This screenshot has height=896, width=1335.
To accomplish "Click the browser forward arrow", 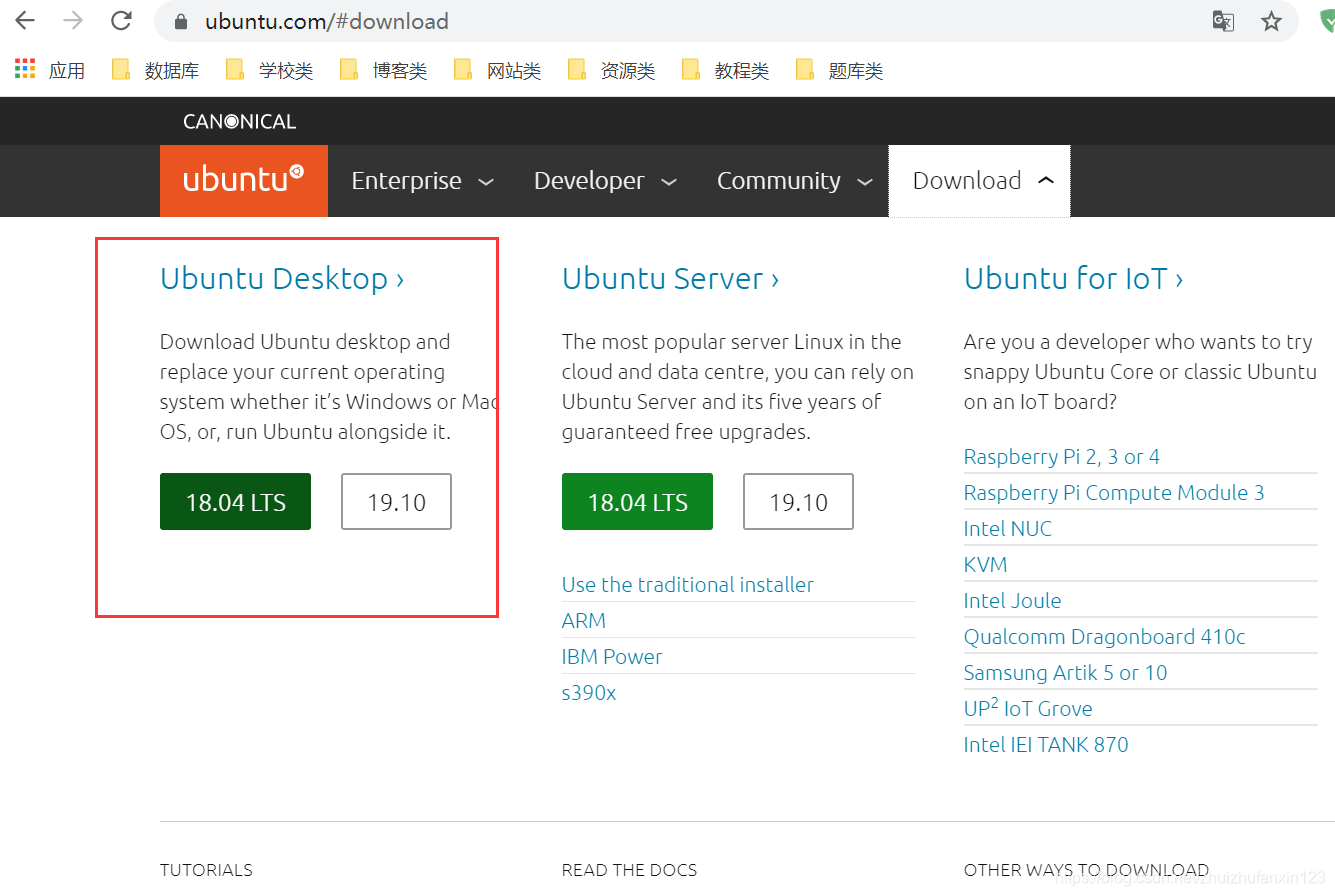I will (73, 20).
